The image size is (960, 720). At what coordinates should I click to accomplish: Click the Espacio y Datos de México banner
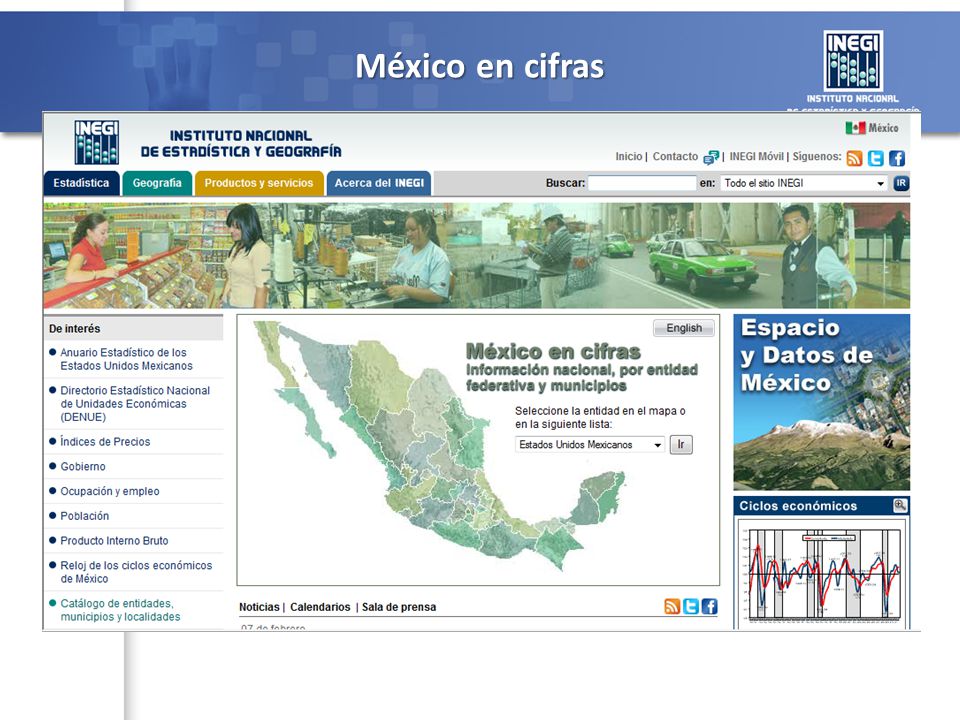(x=822, y=402)
